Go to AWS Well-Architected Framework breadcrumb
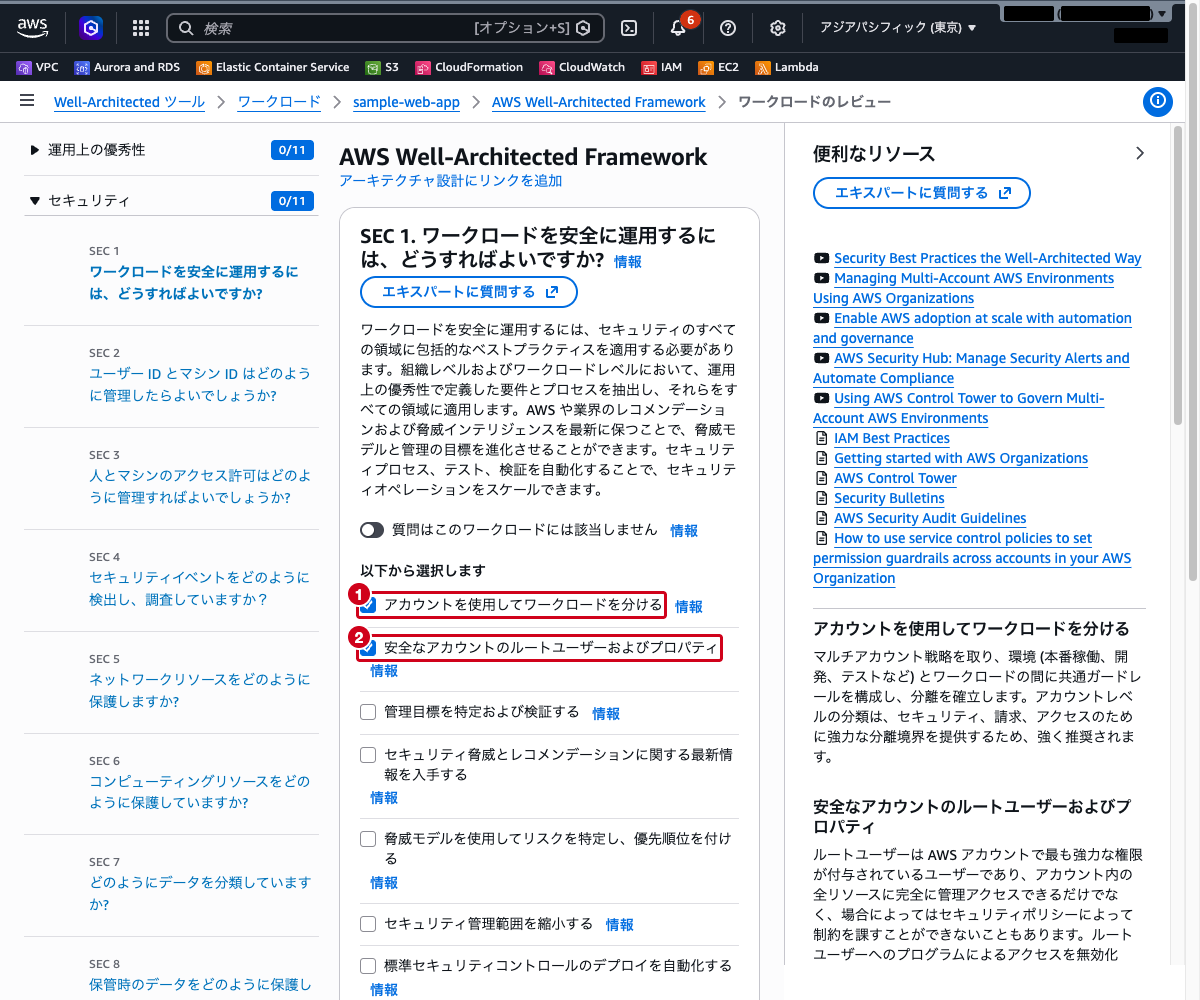This screenshot has width=1200, height=1000. pyautogui.click(x=598, y=102)
